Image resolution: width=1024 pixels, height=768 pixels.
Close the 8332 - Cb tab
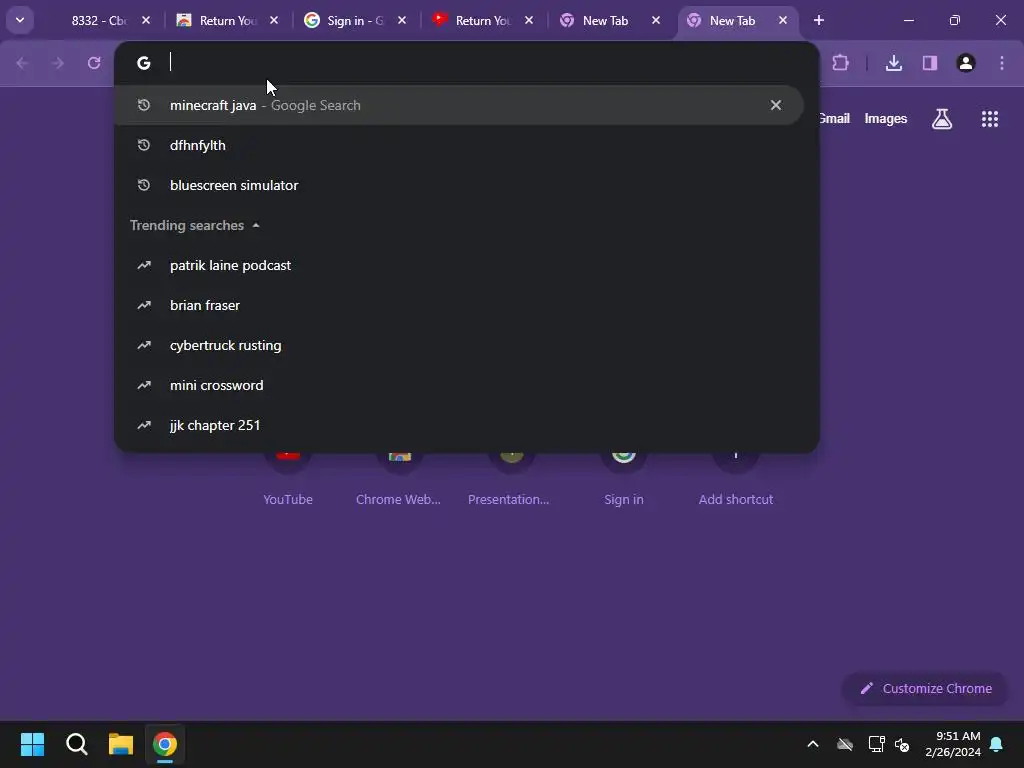coord(146,20)
